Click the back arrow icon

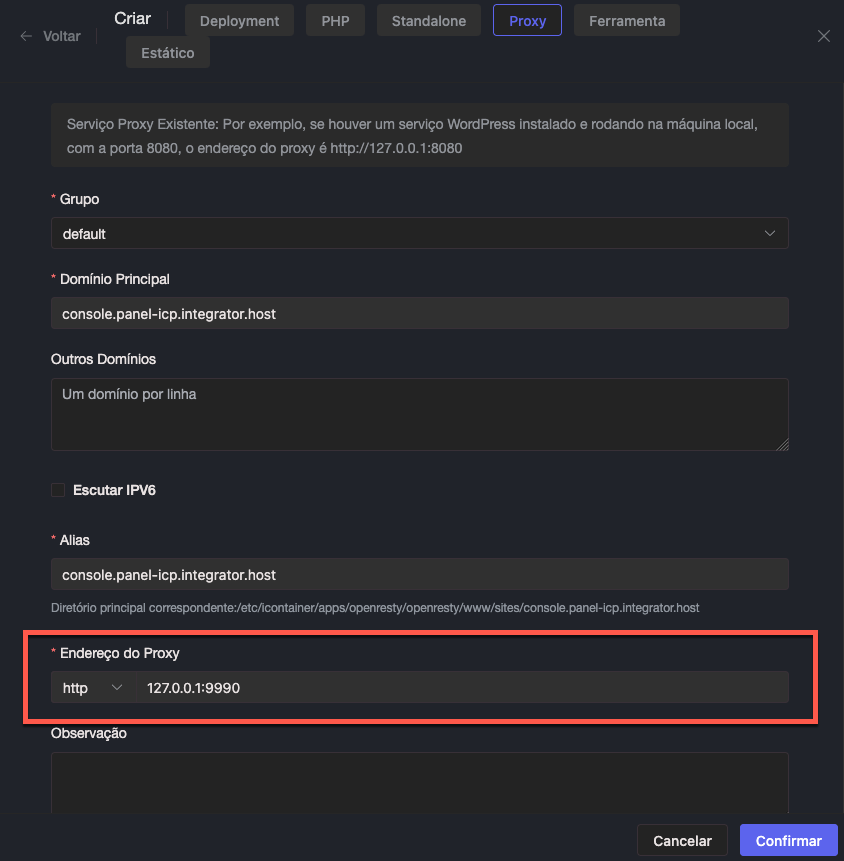click(26, 36)
